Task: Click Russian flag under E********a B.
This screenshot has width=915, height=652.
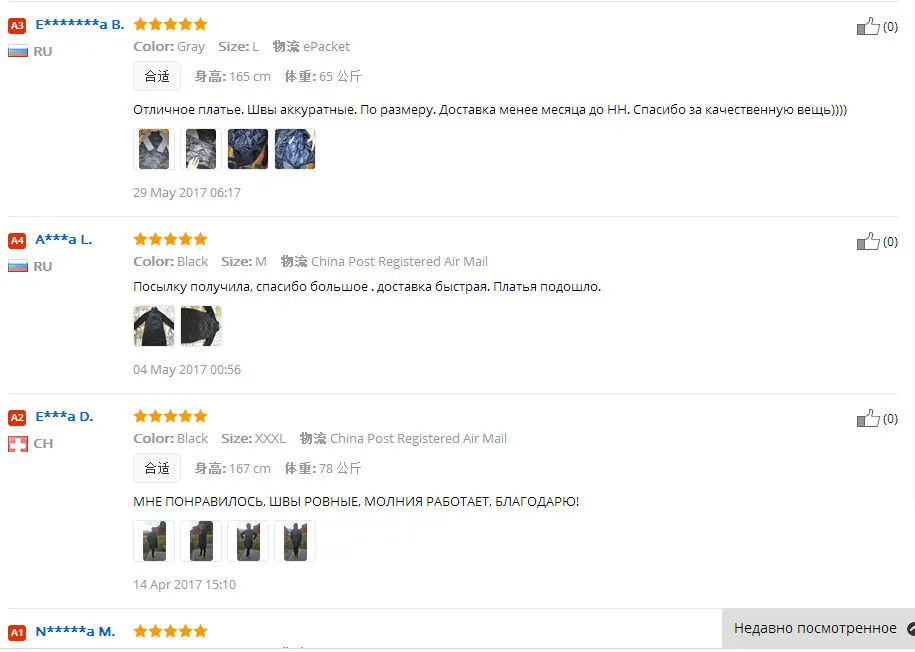Action: click(x=18, y=51)
